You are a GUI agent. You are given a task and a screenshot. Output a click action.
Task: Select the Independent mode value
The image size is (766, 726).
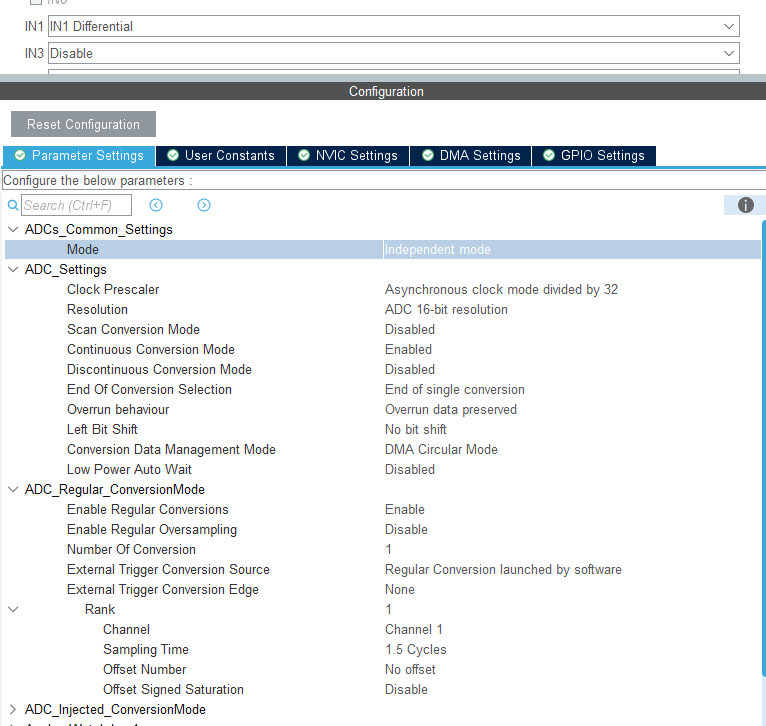438,250
